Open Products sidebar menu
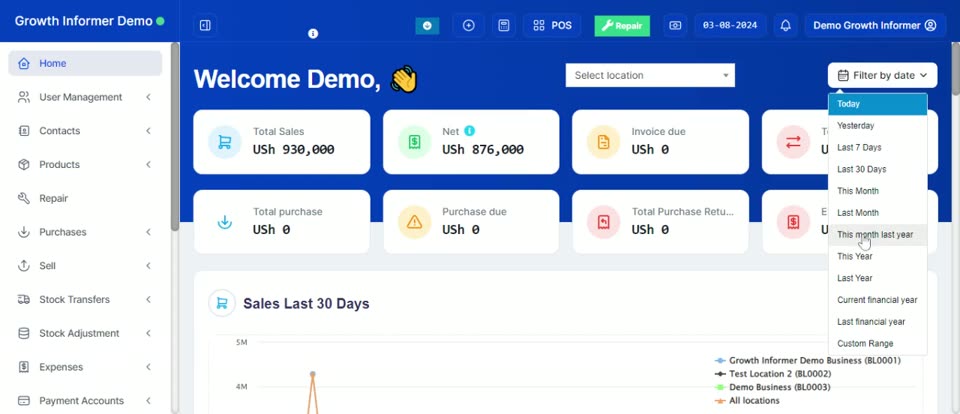 point(85,164)
